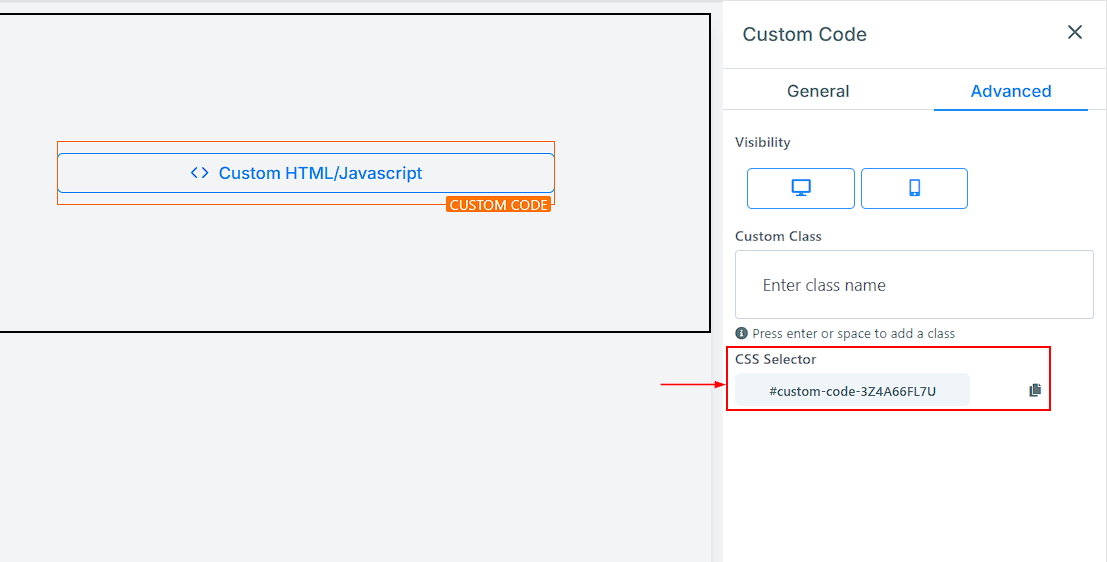
Task: Select the orange CUSTOM CODE badge
Action: tap(498, 205)
